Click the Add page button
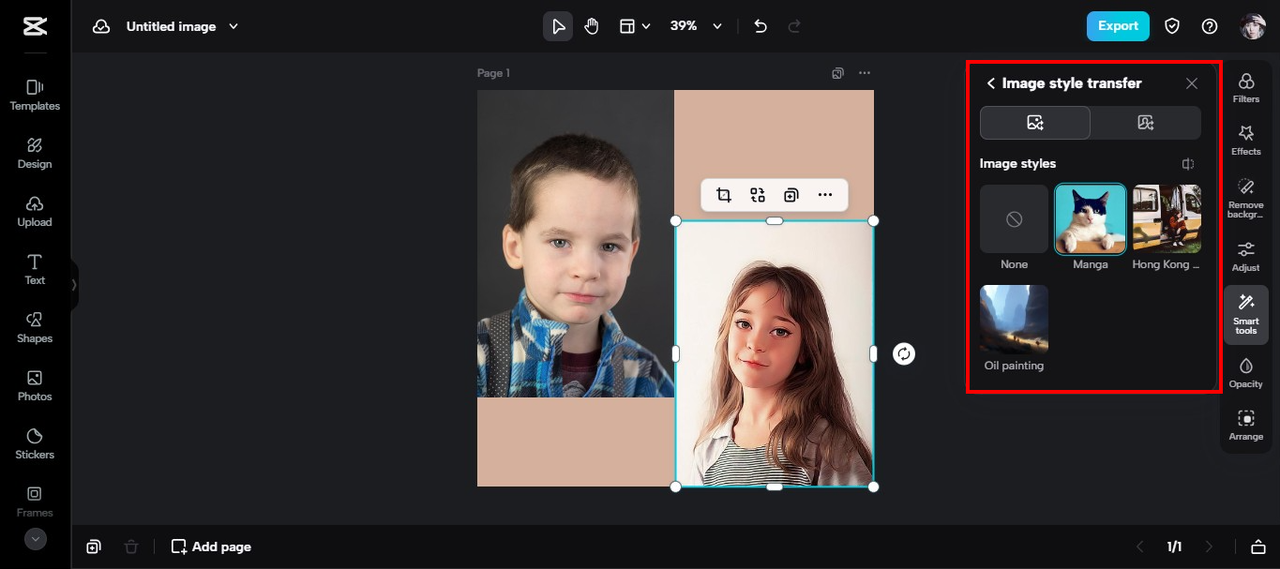This screenshot has height=569, width=1280. click(x=211, y=546)
